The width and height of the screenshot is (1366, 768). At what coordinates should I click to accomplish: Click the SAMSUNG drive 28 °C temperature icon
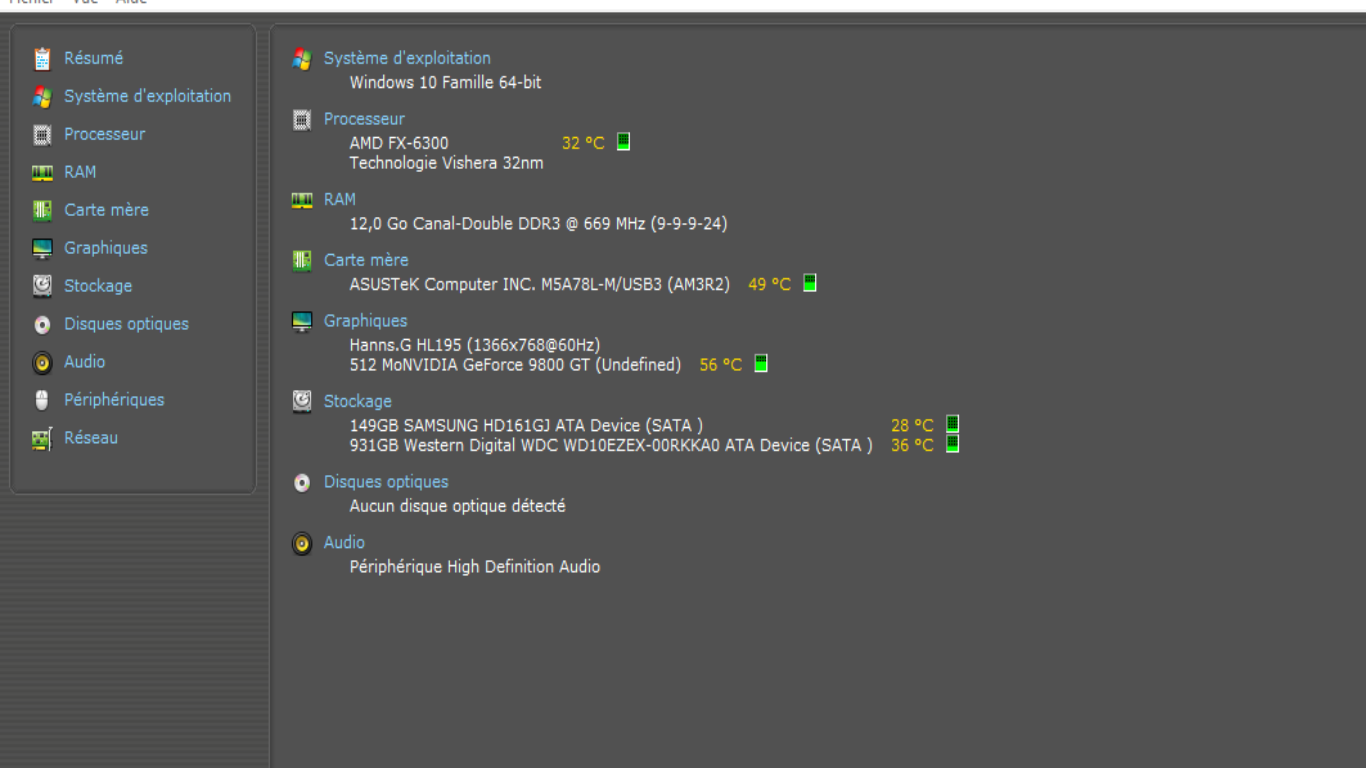click(x=953, y=424)
